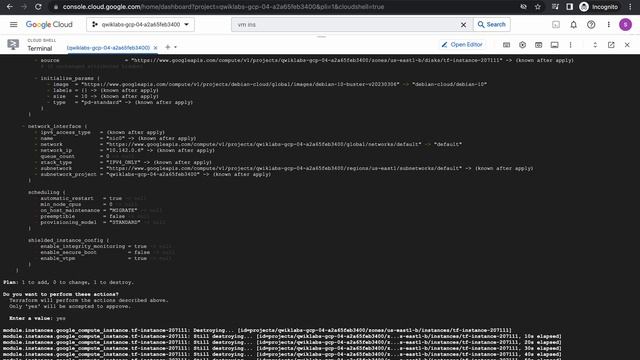Expand the new tab dropdown arrow
Image resolution: width=640 pixels, height=360 pixels.
click(176, 47)
